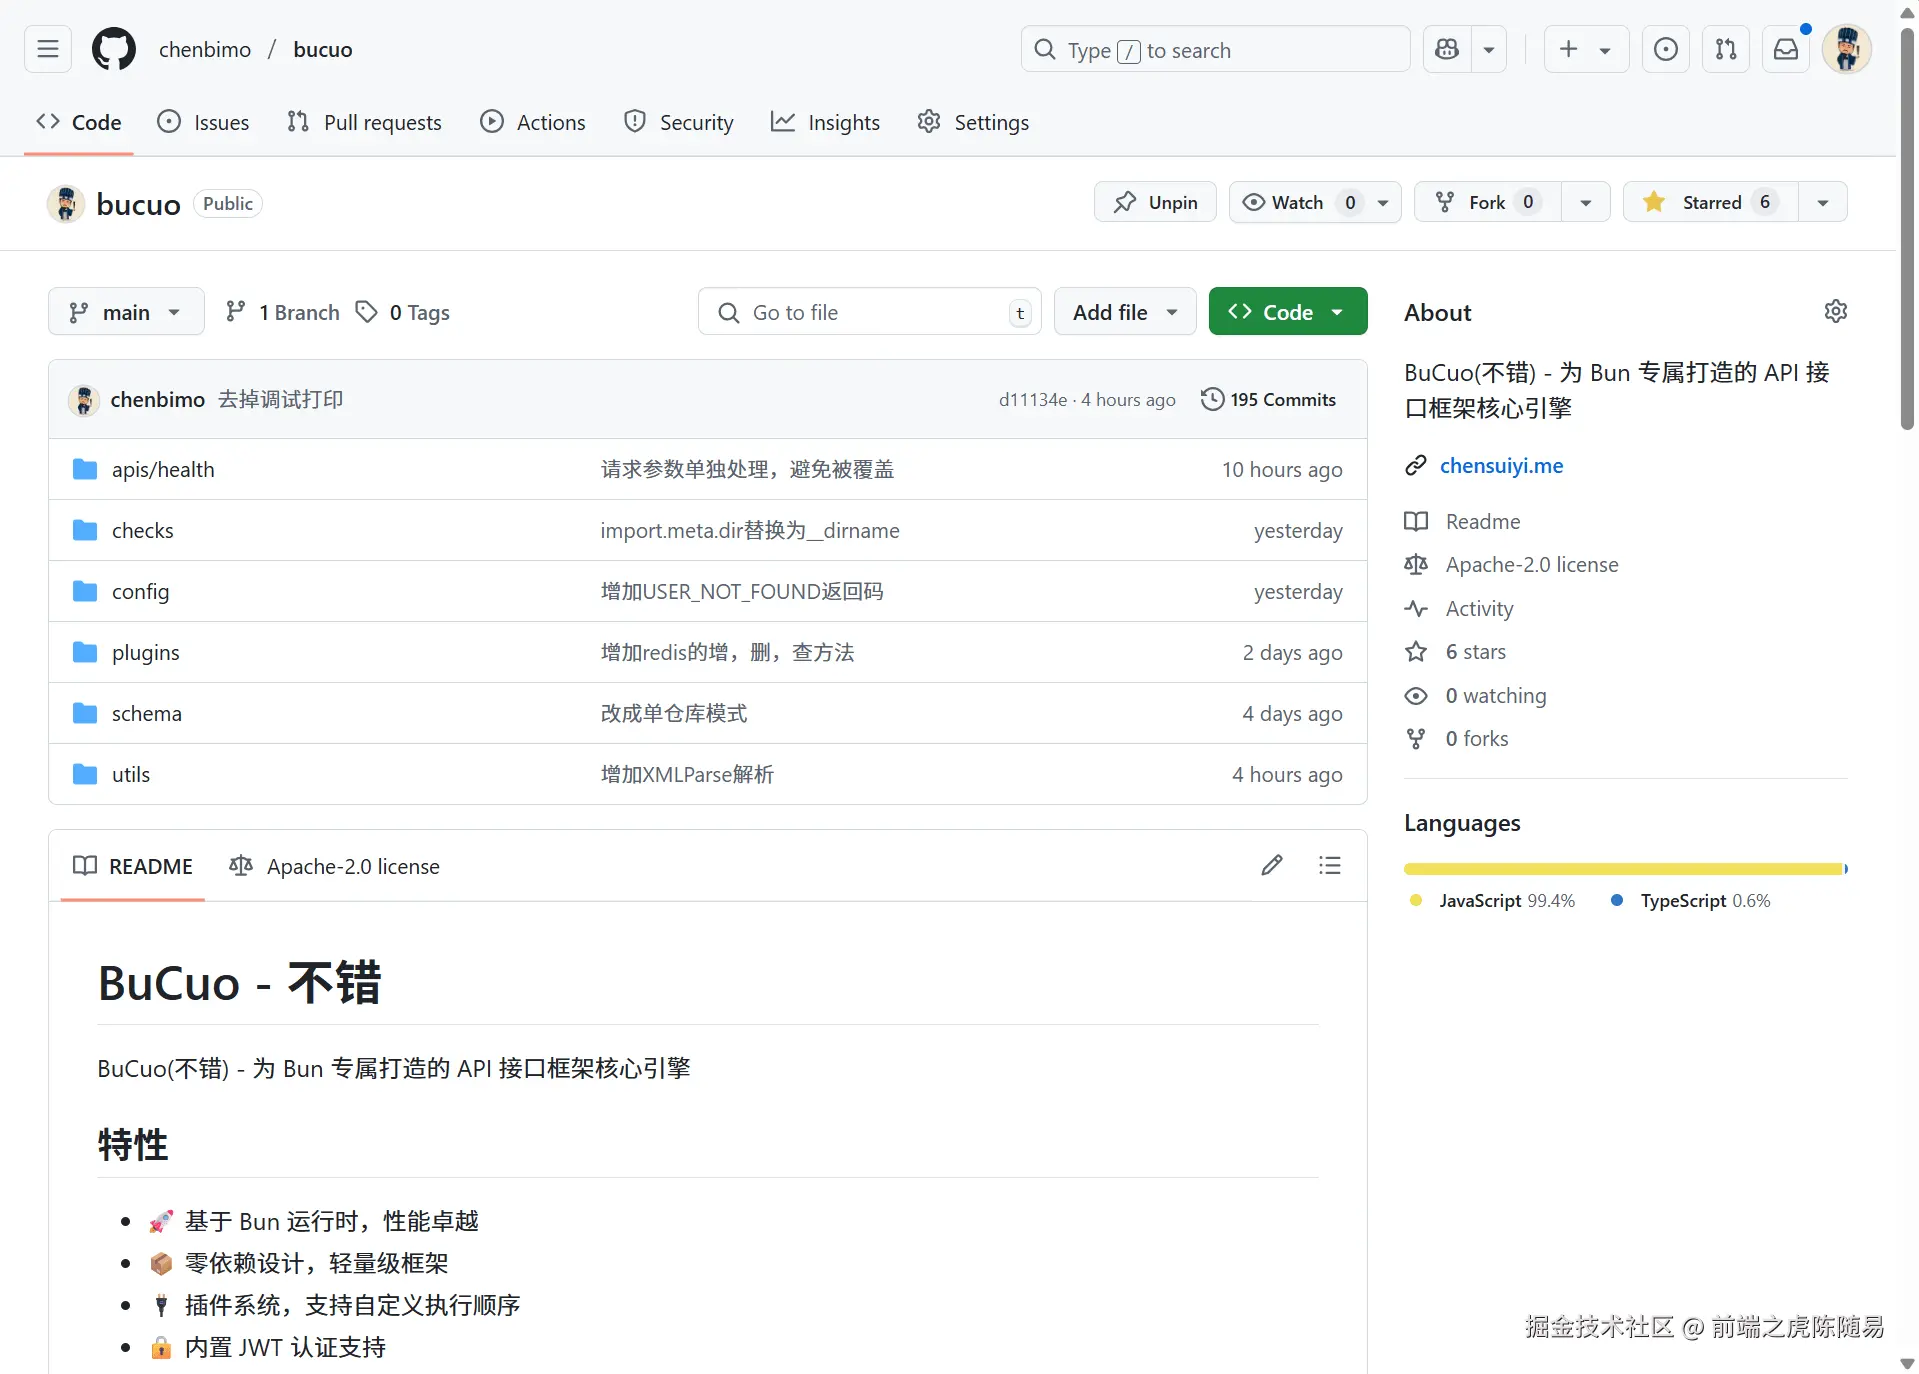
Task: Click the tag icon beside 0 Tags
Action: pyautogui.click(x=367, y=312)
